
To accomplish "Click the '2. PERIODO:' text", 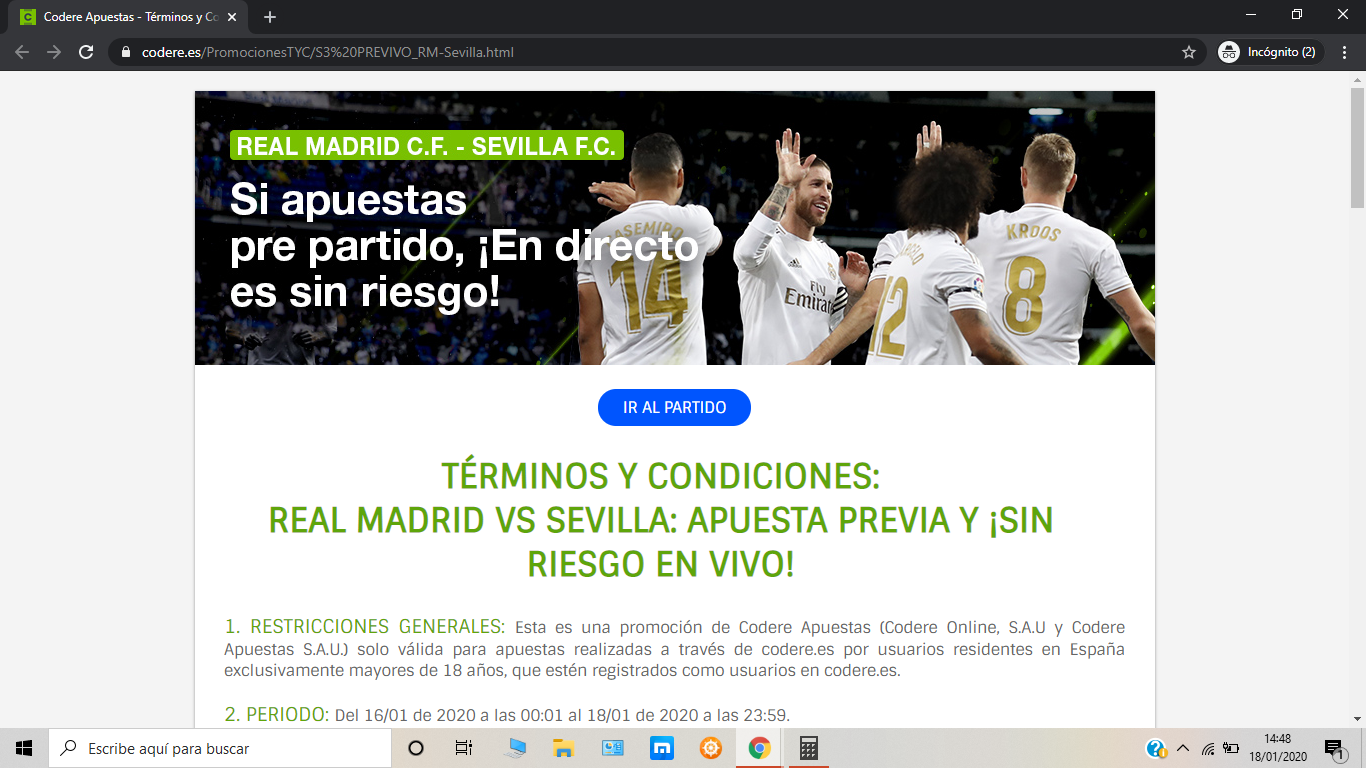I will (x=277, y=714).
